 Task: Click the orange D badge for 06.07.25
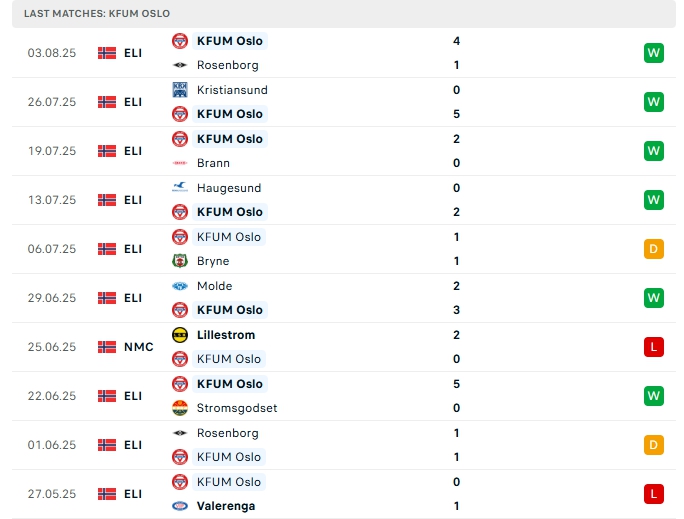pos(654,249)
